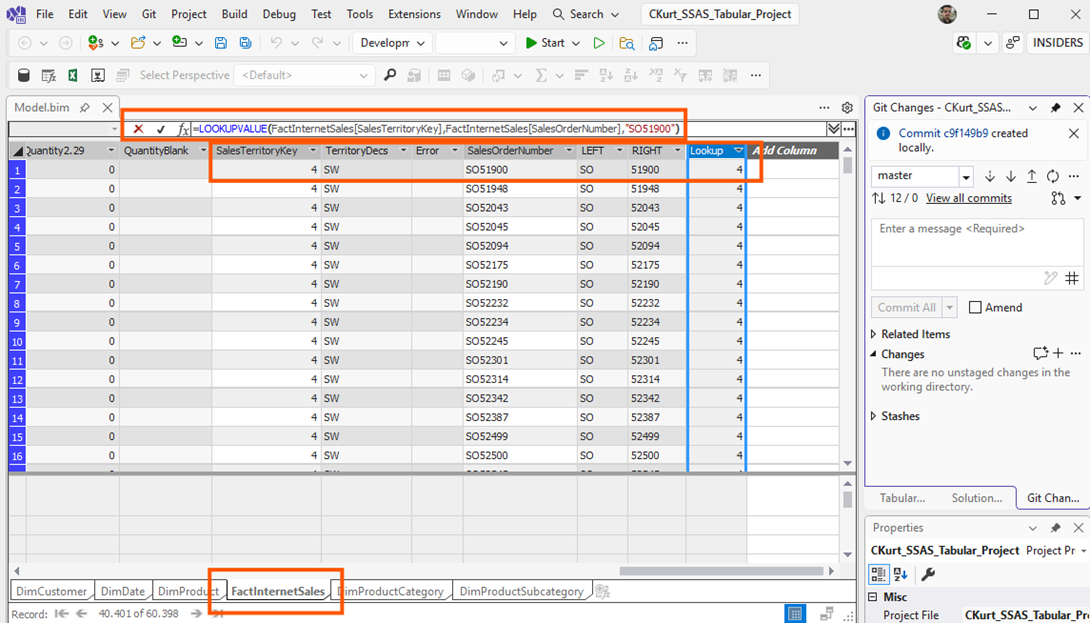Open the Development configuration dropdown
The image size is (1090, 623).
393,43
